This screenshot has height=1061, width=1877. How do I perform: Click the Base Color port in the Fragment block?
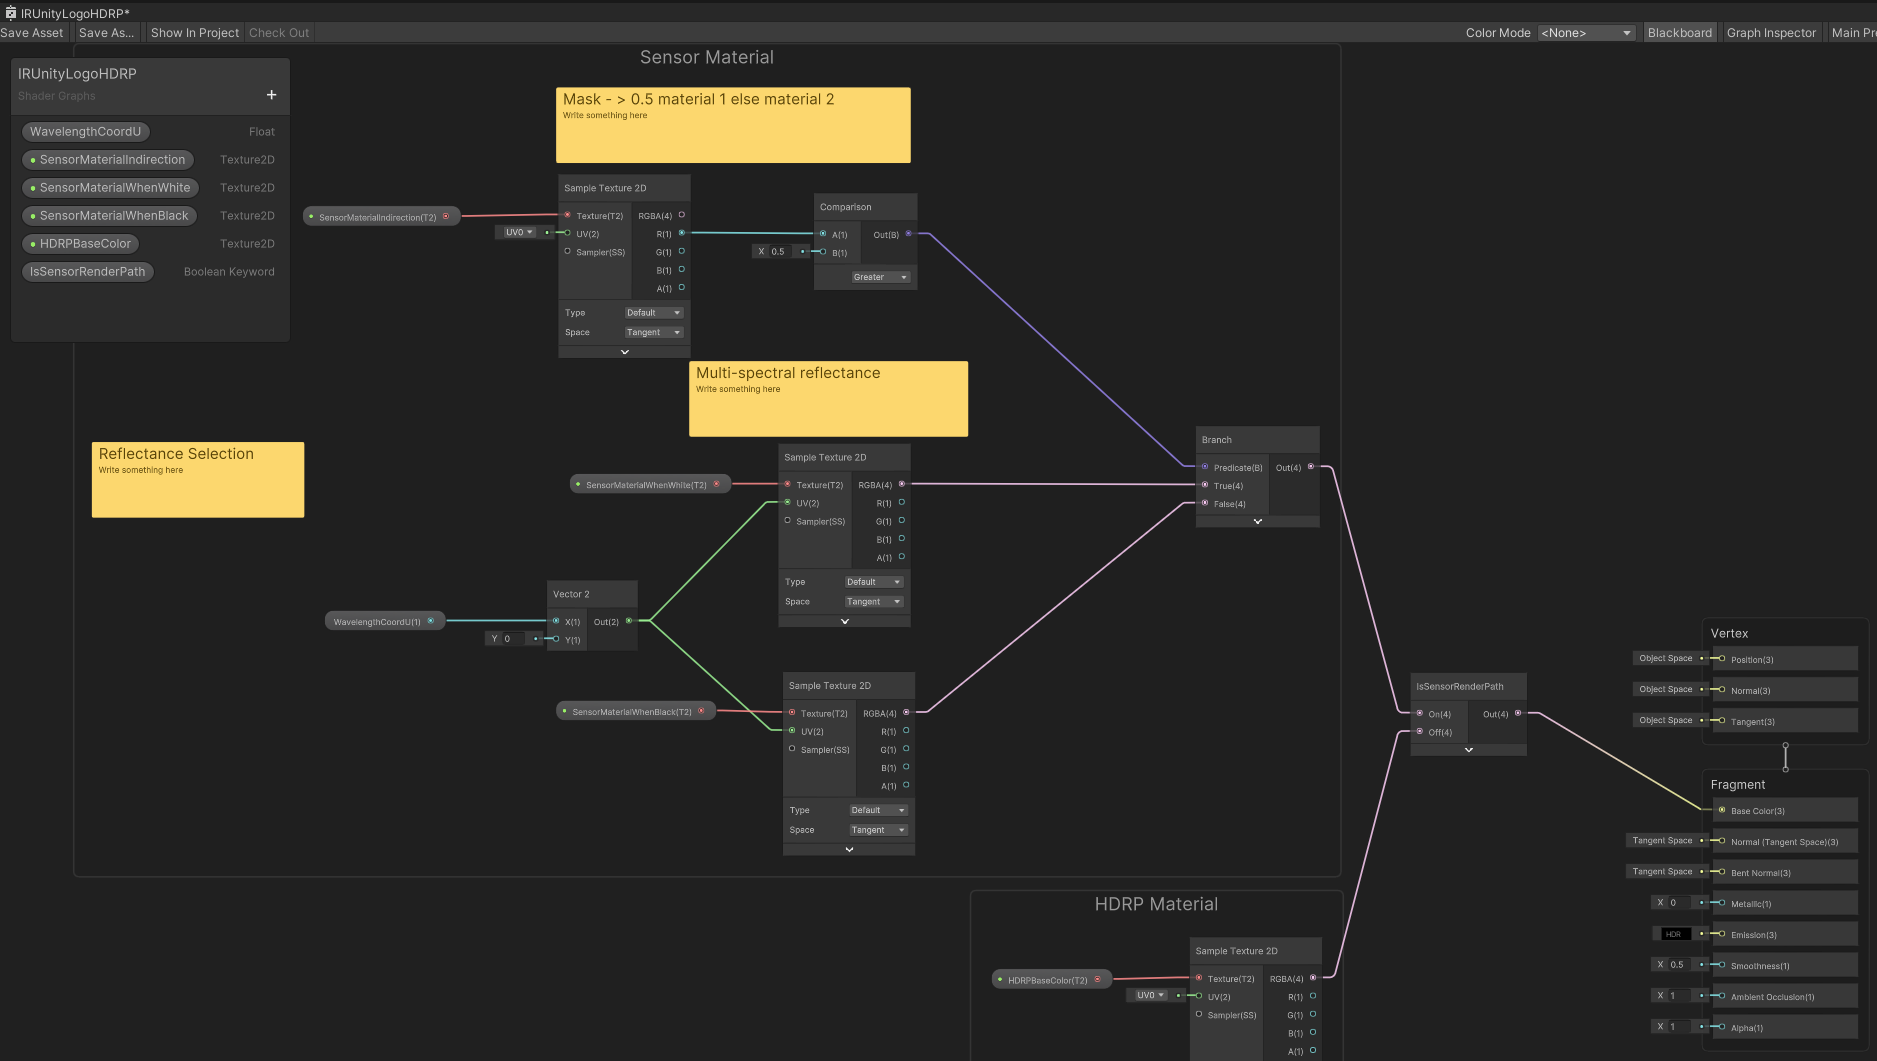[x=1721, y=810]
